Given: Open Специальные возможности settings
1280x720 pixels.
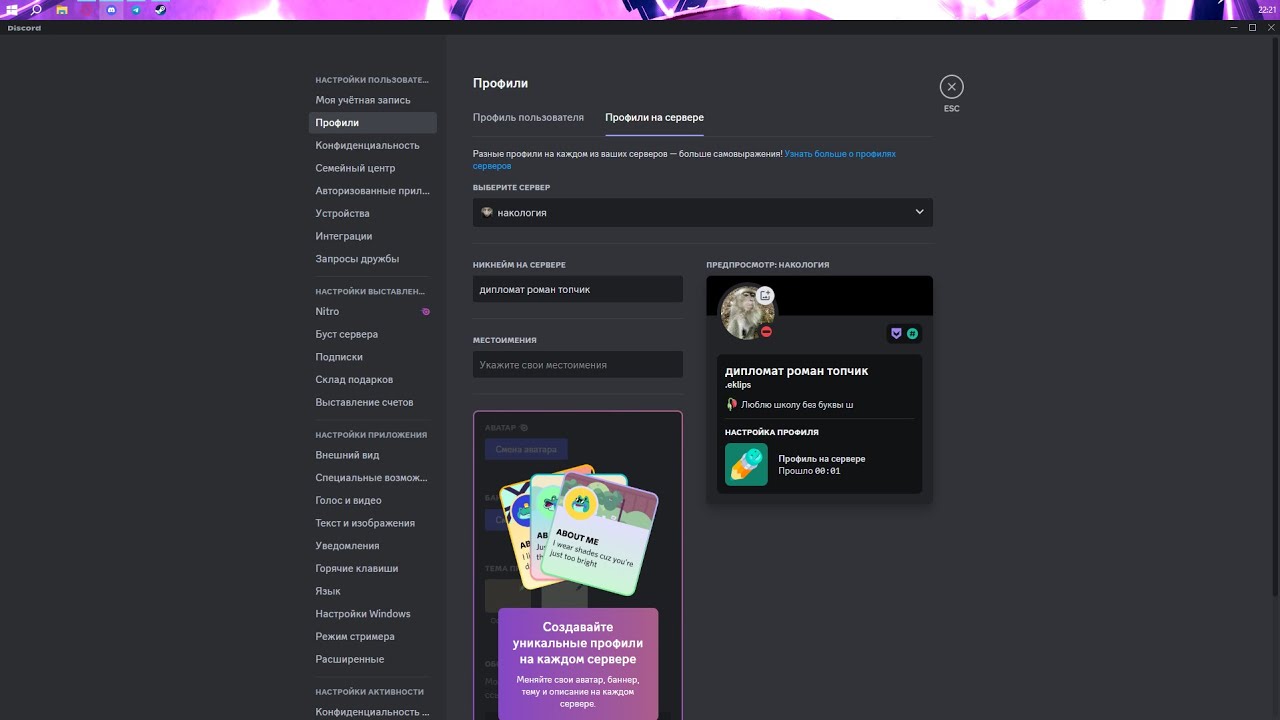Looking at the screenshot, I should point(372,478).
